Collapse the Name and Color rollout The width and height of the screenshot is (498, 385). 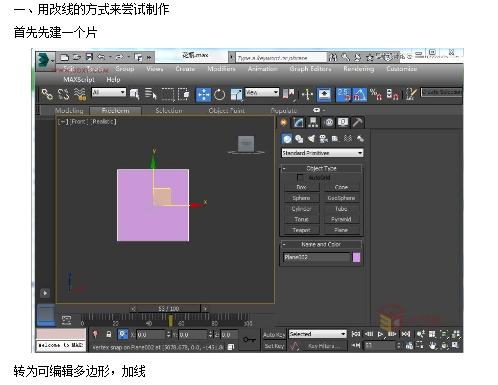coord(321,244)
